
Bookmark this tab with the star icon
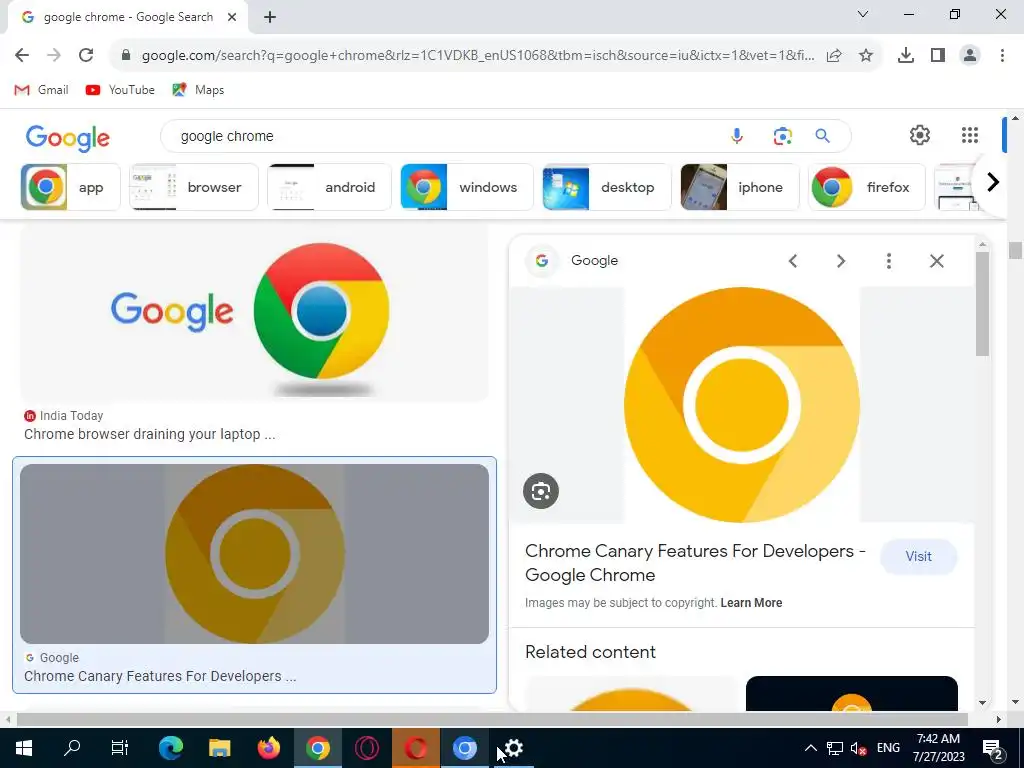(866, 56)
